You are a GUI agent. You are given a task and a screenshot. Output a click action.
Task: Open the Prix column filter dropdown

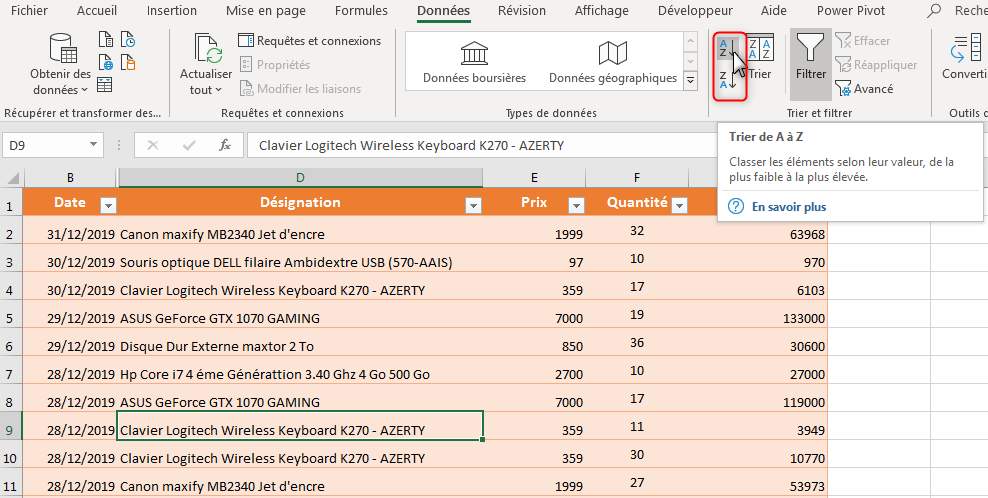[x=576, y=205]
